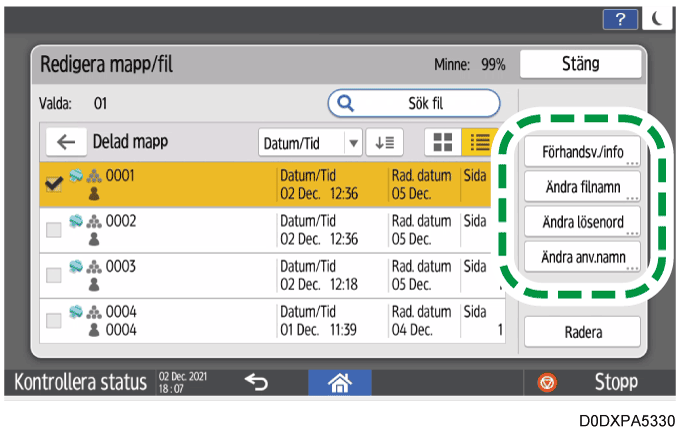The height and width of the screenshot is (431, 679).
Task: Tick the checkbox for file 0004
Action: tap(54, 321)
